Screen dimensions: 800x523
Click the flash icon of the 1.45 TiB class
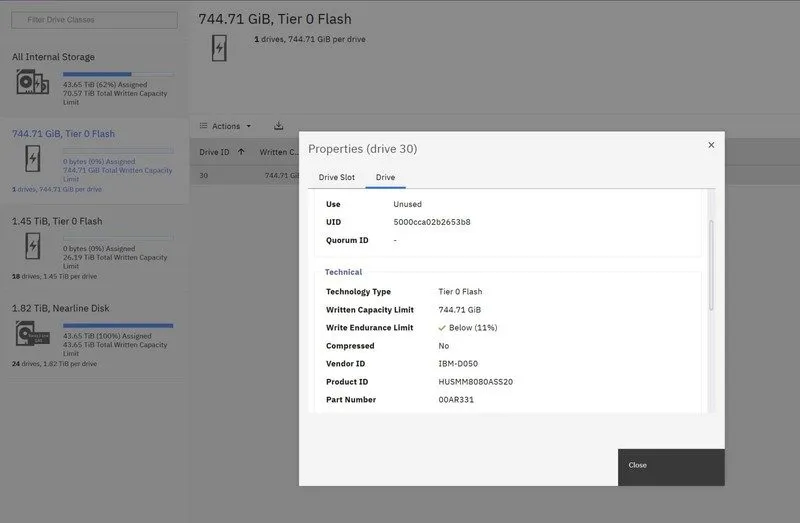(x=33, y=246)
